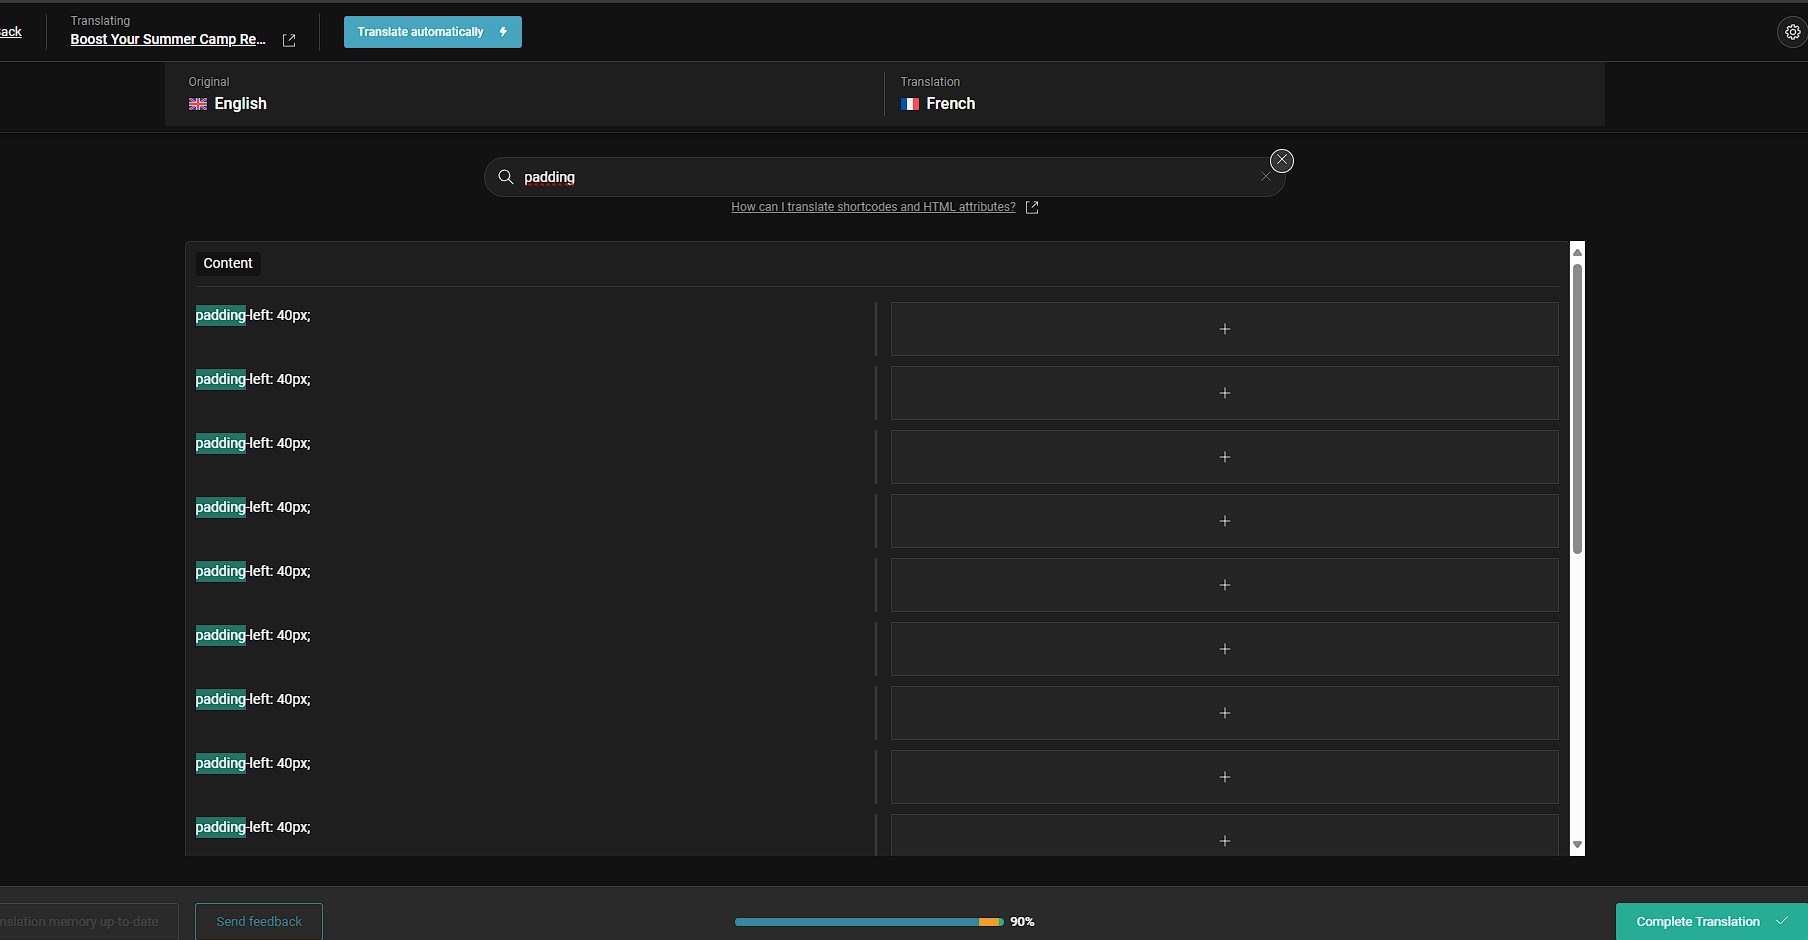Screen dimensions: 1808x940
Task: Click the padding search input field
Action: click(880, 177)
